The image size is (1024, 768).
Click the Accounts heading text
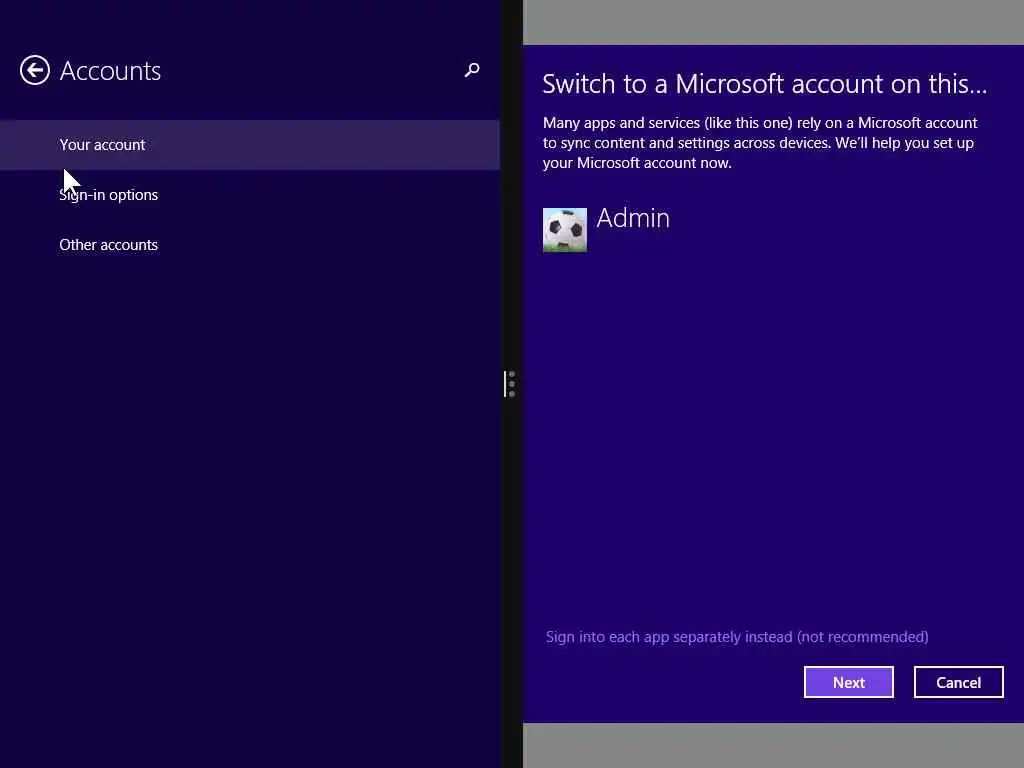110,71
